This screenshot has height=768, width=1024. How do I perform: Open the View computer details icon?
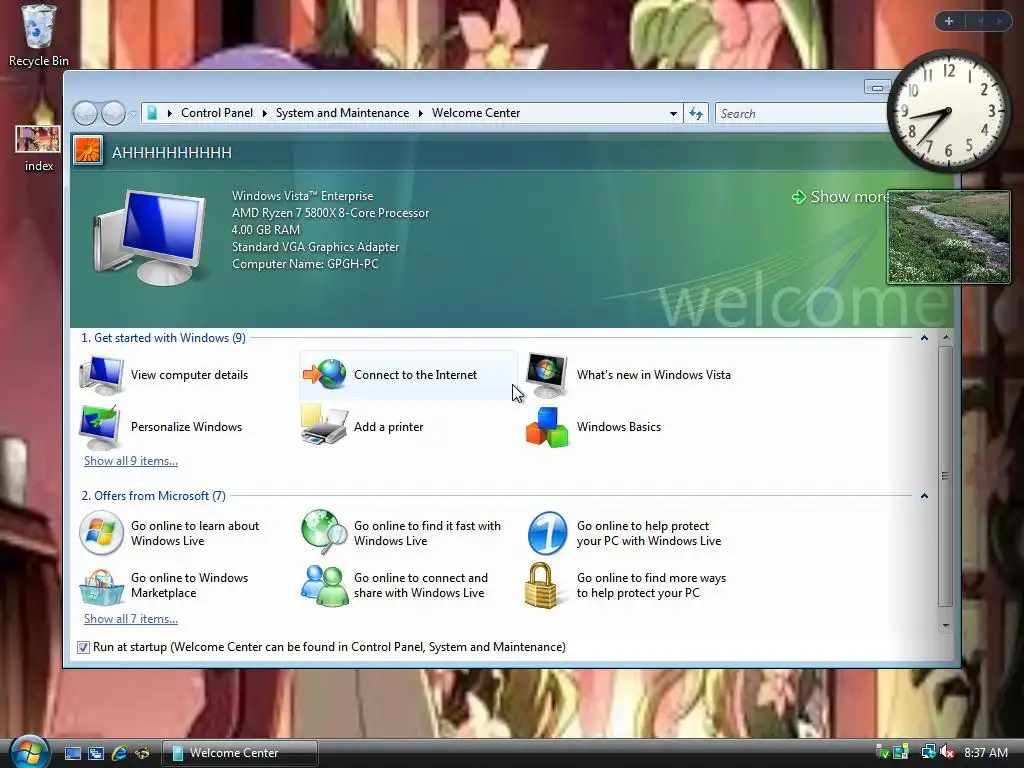(x=101, y=375)
